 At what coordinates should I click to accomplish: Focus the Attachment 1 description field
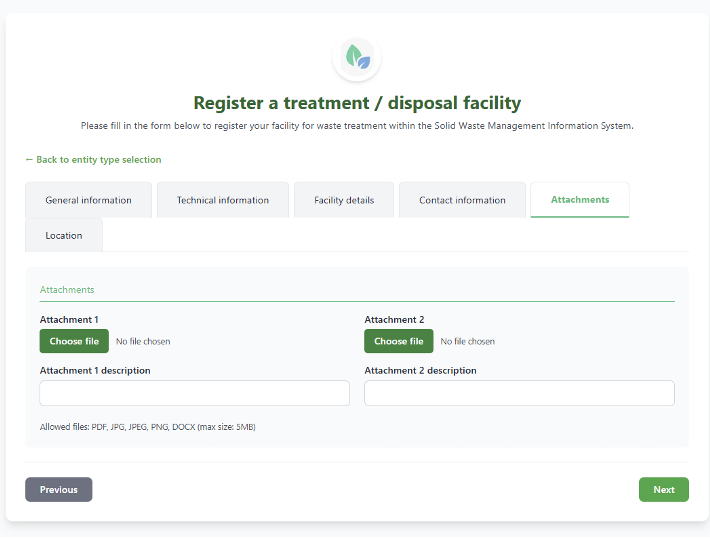(x=195, y=393)
